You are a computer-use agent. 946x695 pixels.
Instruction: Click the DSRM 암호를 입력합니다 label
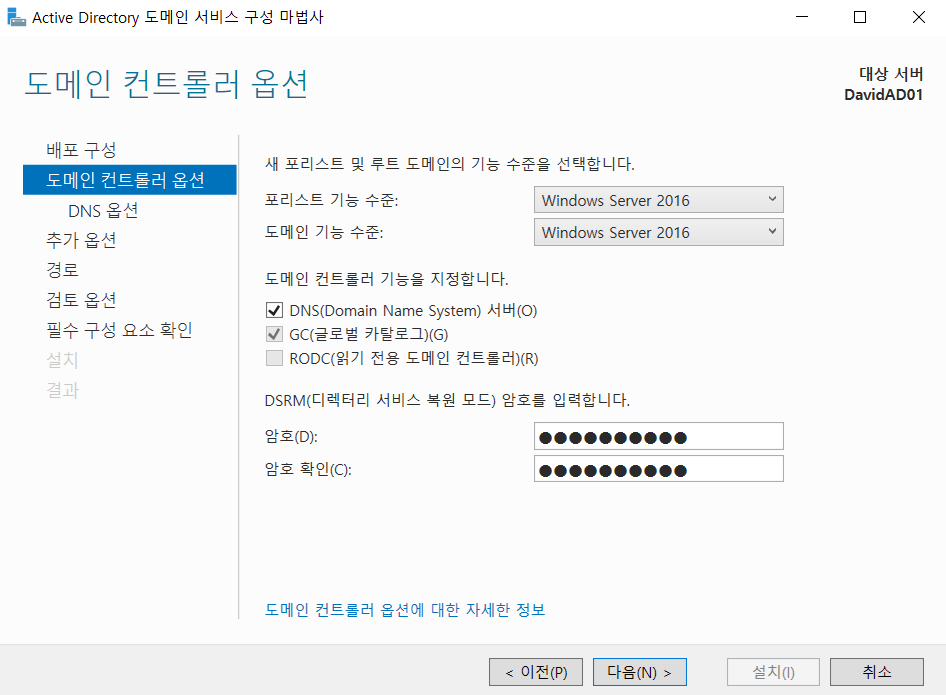pos(447,400)
